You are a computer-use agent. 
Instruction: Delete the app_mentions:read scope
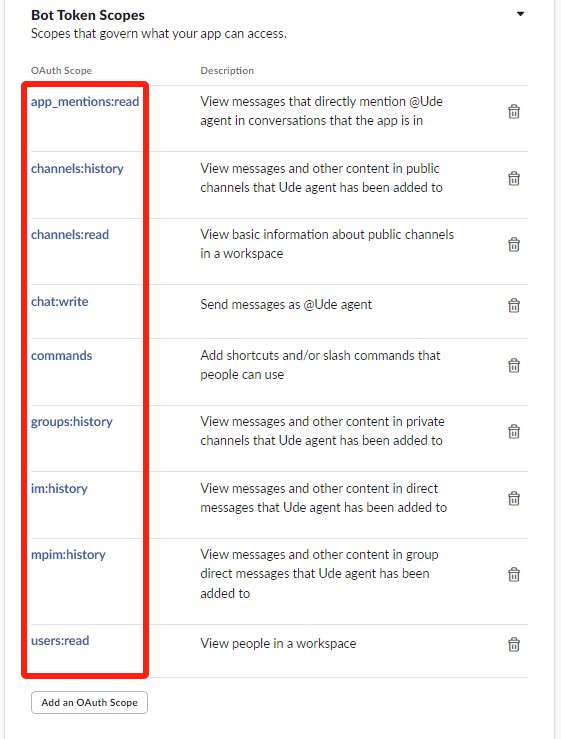point(514,111)
